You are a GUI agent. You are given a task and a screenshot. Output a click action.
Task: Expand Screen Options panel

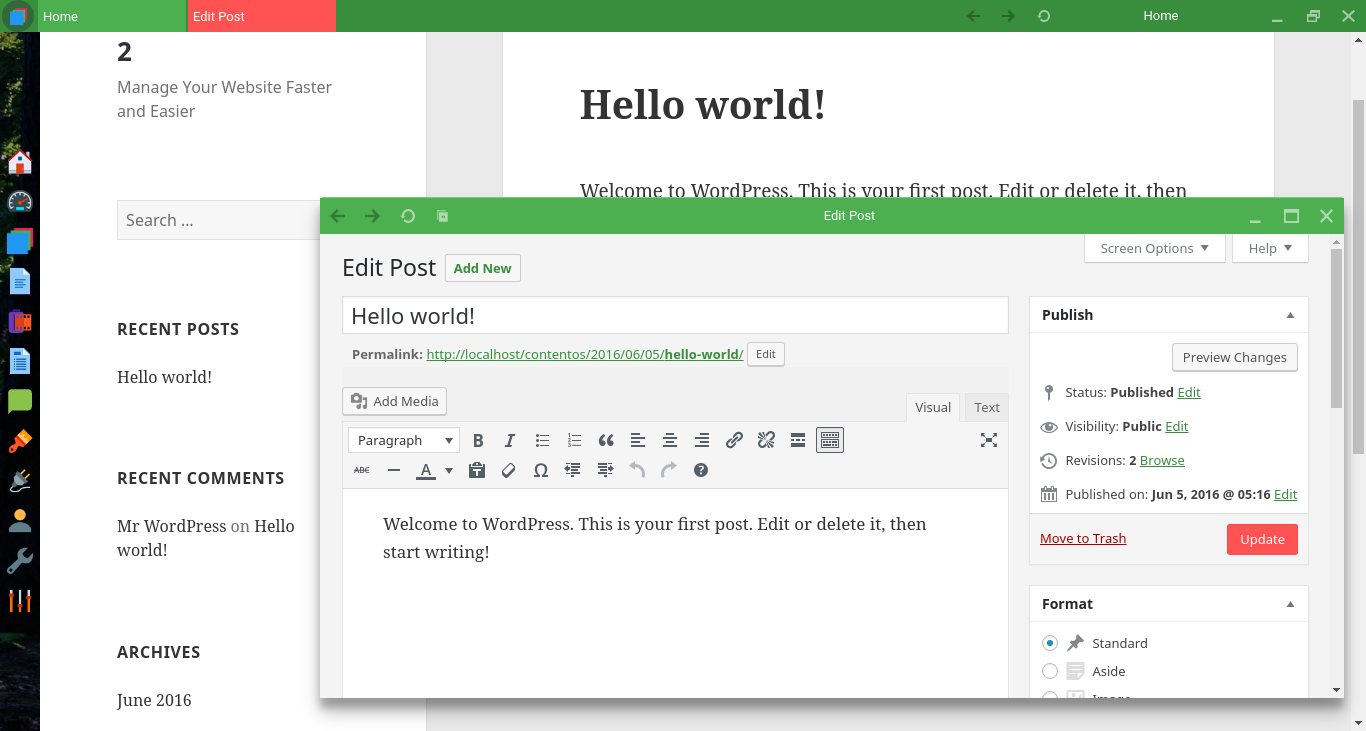[x=1154, y=248]
